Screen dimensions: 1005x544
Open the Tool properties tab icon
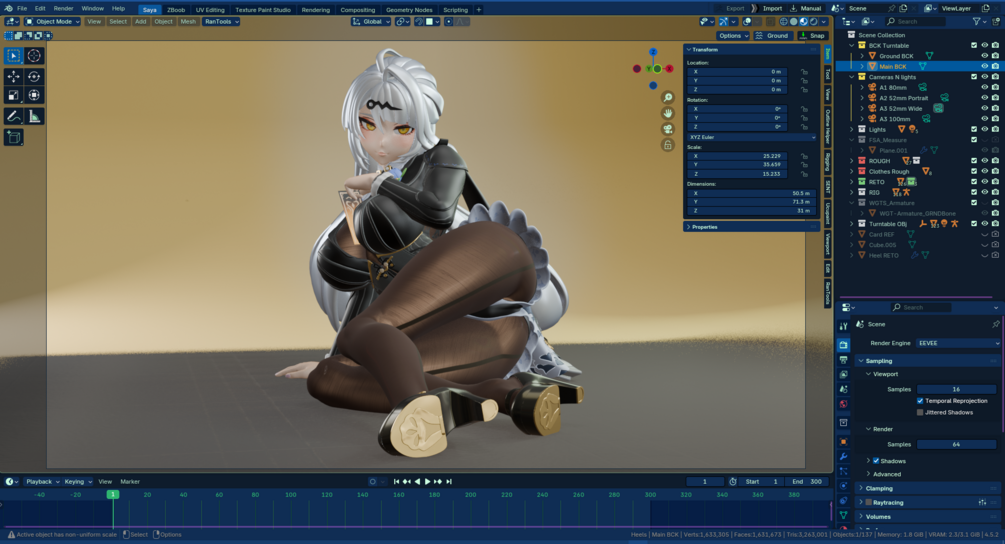843,326
